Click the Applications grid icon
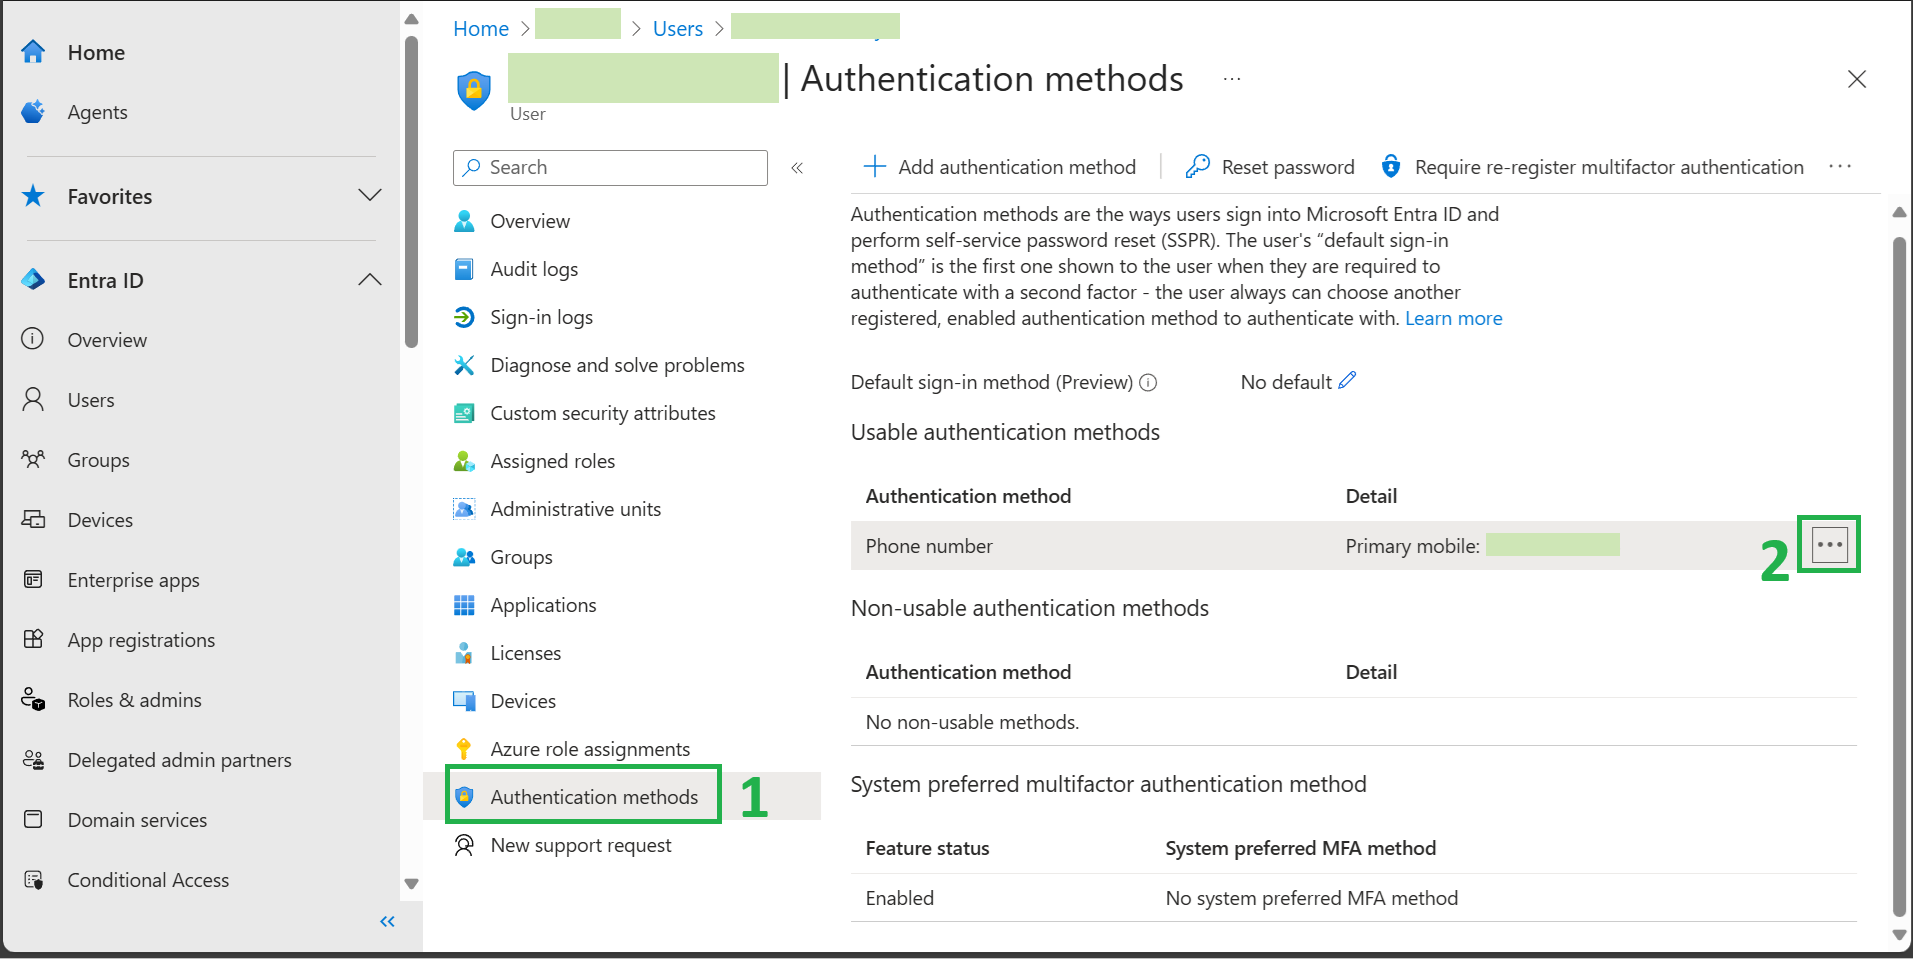1913x959 pixels. (464, 605)
